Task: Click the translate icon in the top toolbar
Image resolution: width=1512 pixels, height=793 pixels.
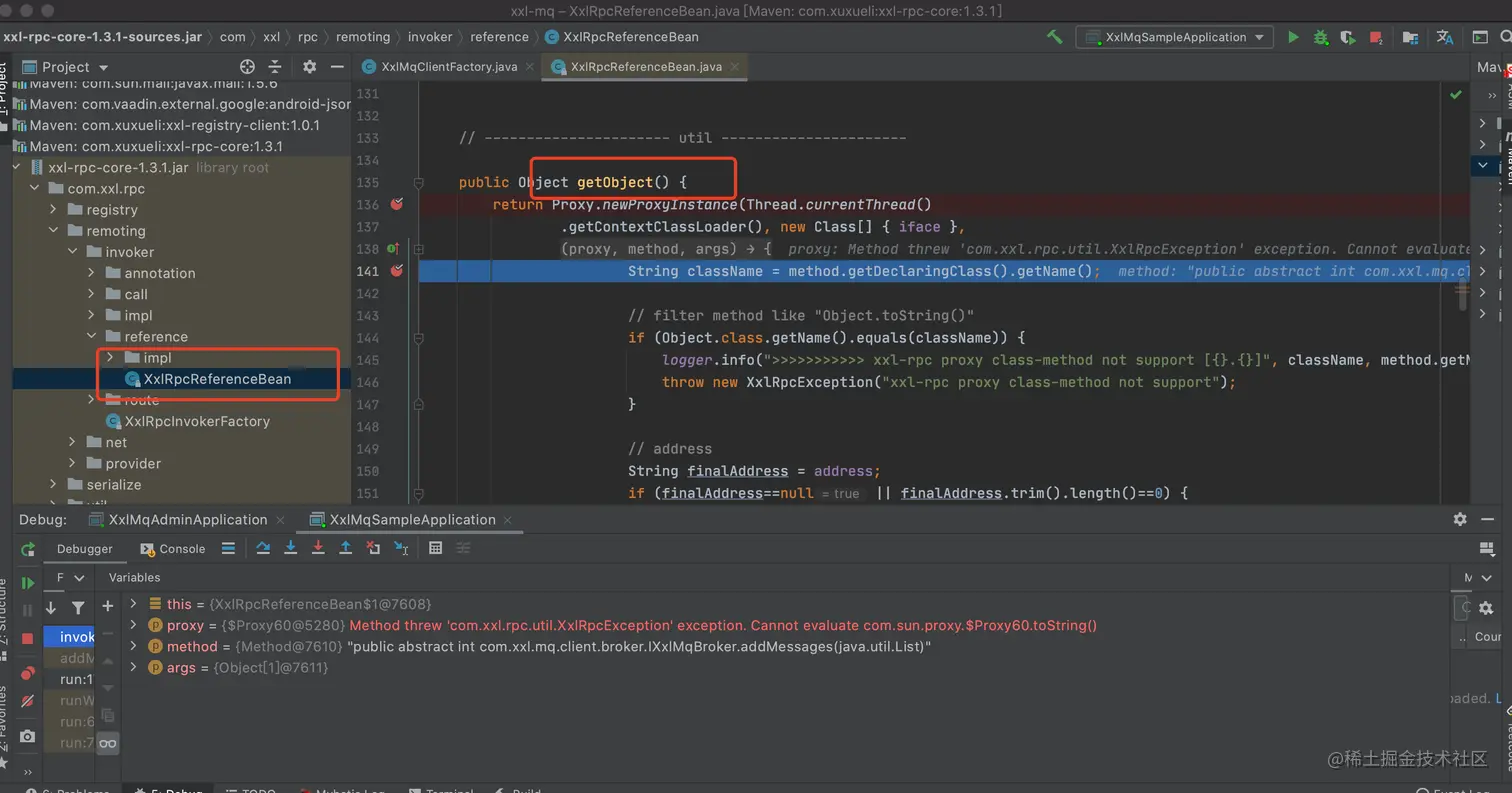Action: click(1444, 37)
